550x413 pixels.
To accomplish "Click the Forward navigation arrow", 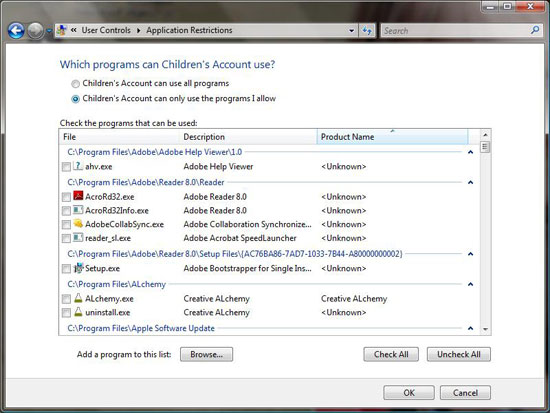I will (x=35, y=31).
